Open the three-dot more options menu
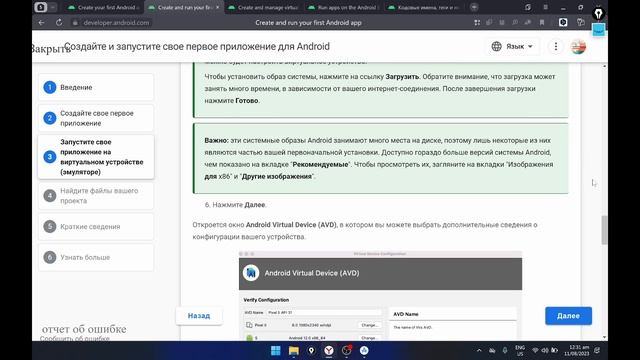 [556, 47]
